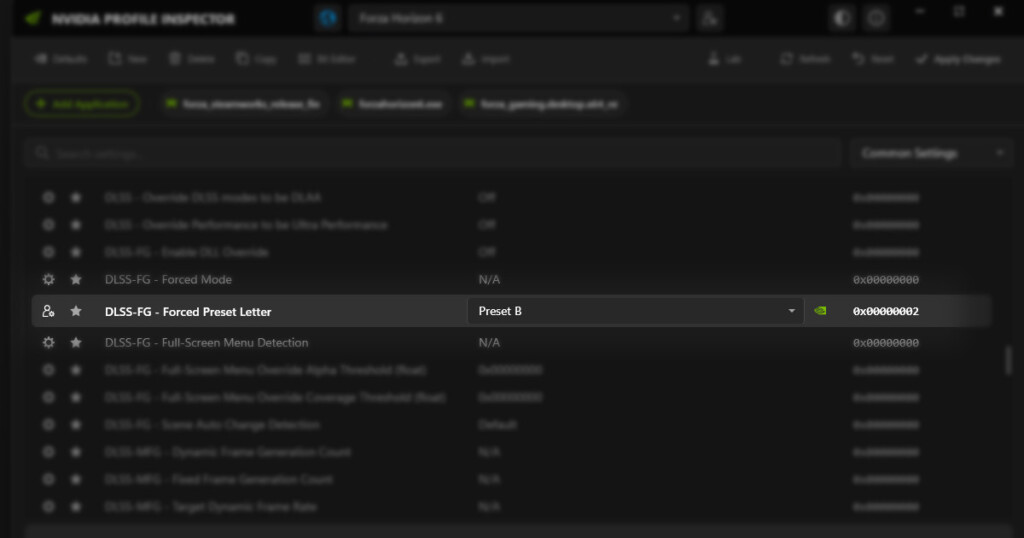Screen dimensions: 1024x538
Task: Toggle the star for DLSS-MFG - Target Dynamic Frame Rate
Action: pos(76,507)
